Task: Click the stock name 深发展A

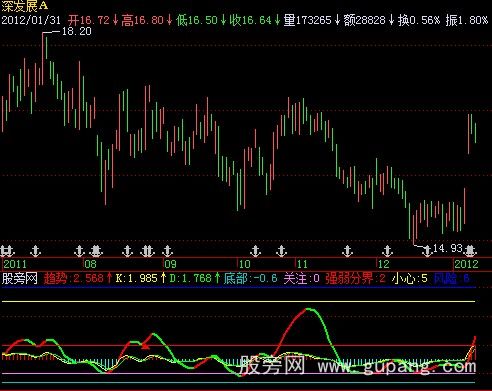Action: click(x=25, y=6)
